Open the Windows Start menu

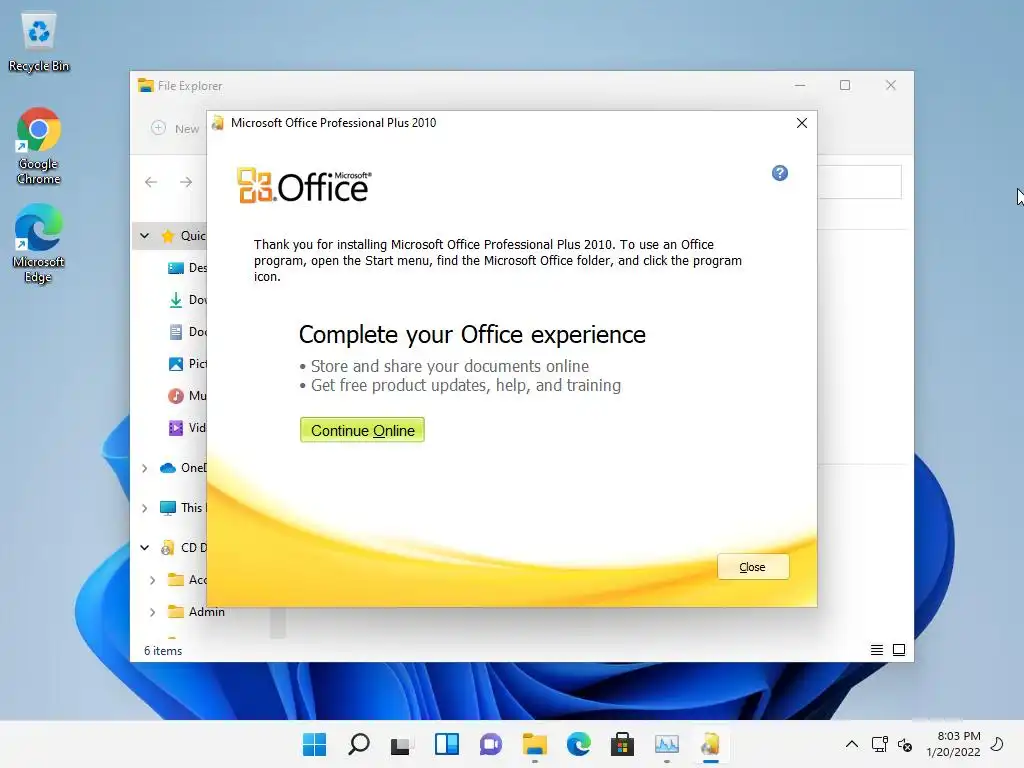pos(315,744)
